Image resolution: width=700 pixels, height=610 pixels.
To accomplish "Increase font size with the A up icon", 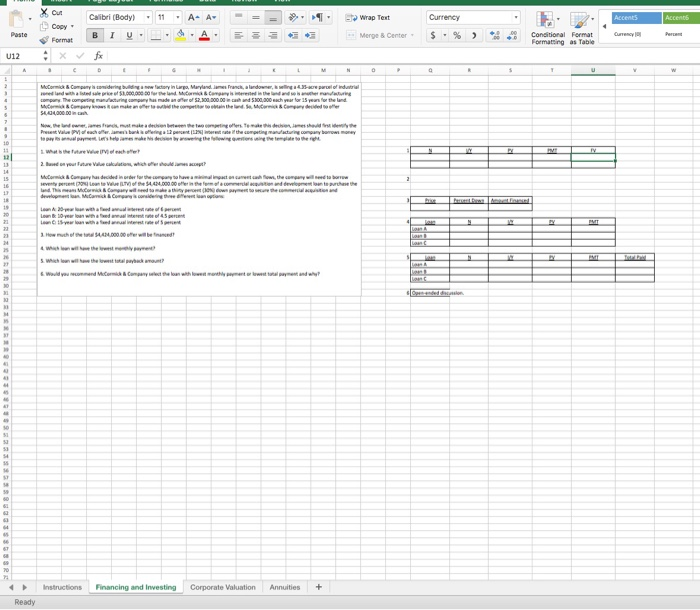I will point(193,17).
